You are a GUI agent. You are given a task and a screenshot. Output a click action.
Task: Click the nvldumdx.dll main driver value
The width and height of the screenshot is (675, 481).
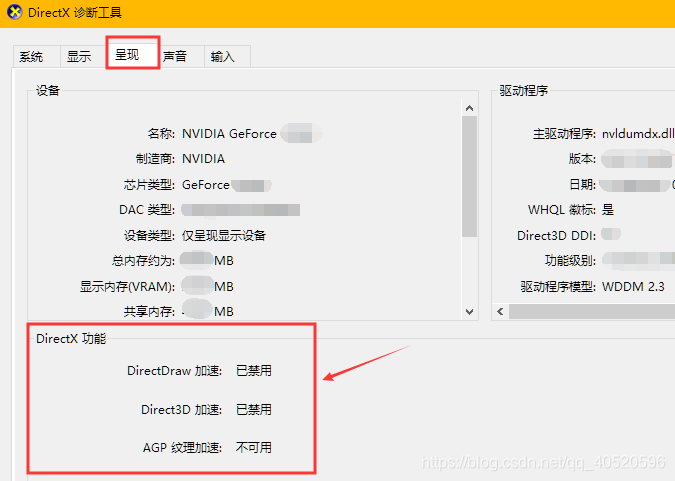tap(638, 134)
